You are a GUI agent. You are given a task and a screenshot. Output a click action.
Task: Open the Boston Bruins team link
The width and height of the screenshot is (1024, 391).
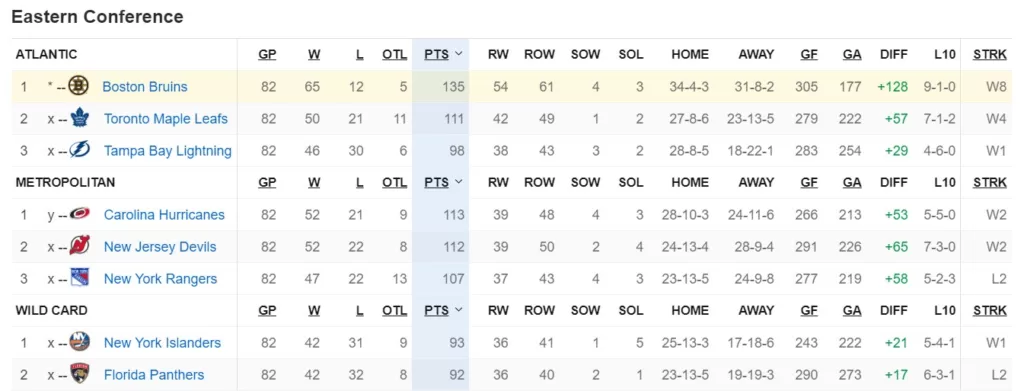click(145, 86)
